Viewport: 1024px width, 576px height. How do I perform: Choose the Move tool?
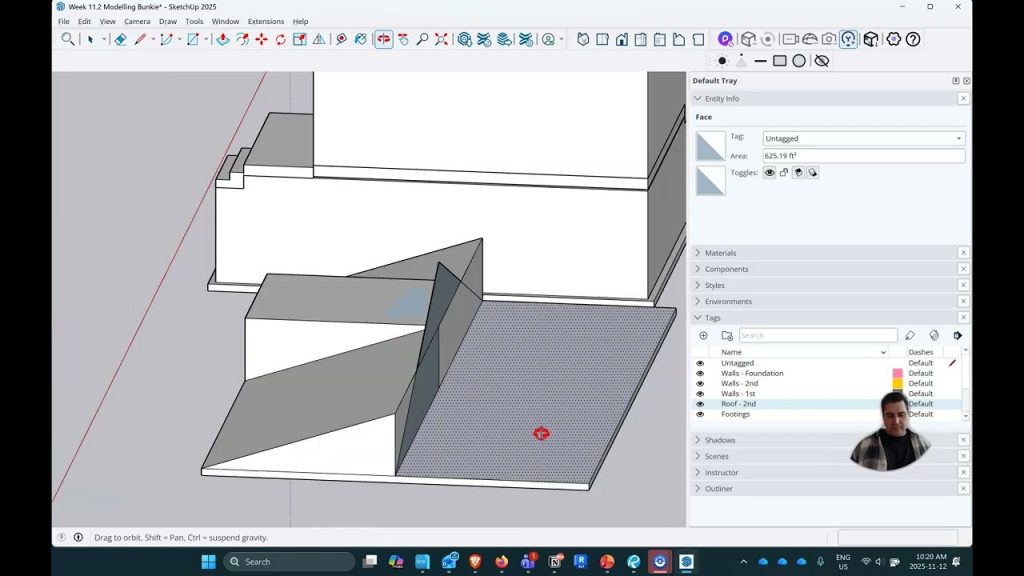coord(261,39)
